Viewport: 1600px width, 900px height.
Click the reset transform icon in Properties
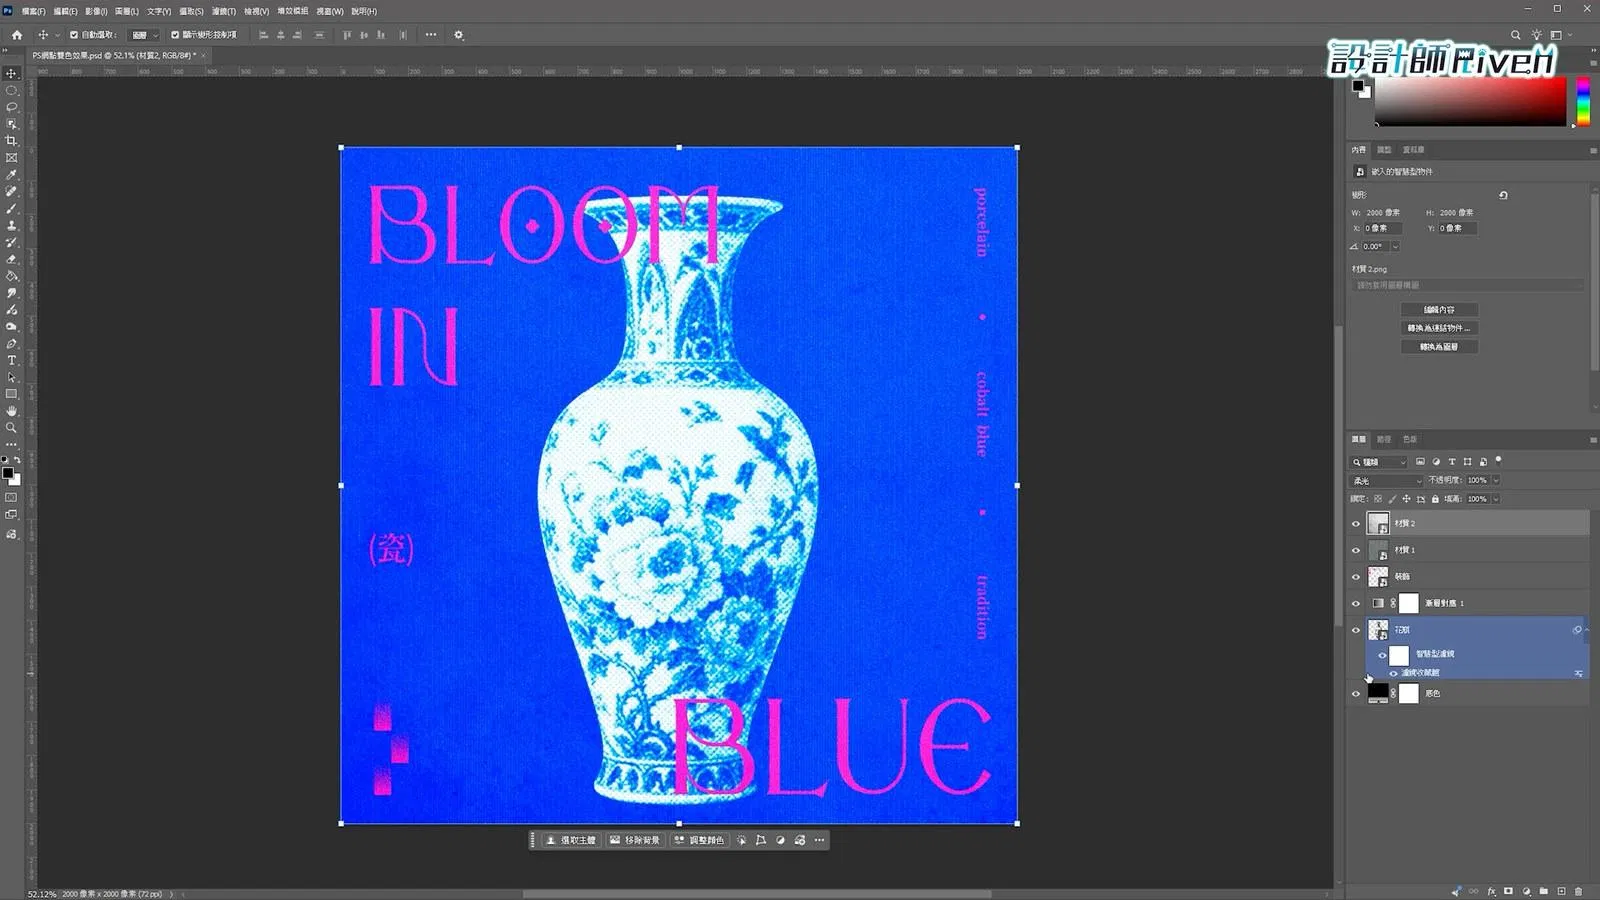(x=1503, y=195)
